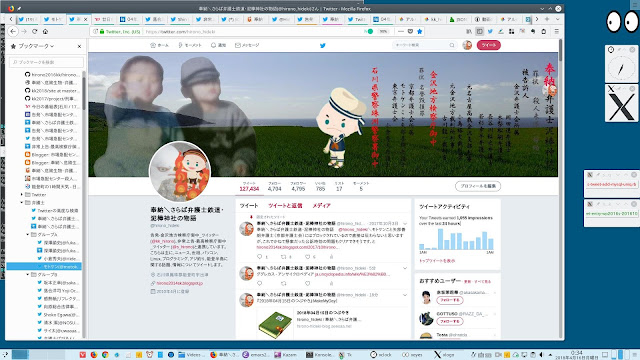This screenshot has width=640, height=360.
Task: Click the bookmark star in the address bar
Action: (419, 31)
